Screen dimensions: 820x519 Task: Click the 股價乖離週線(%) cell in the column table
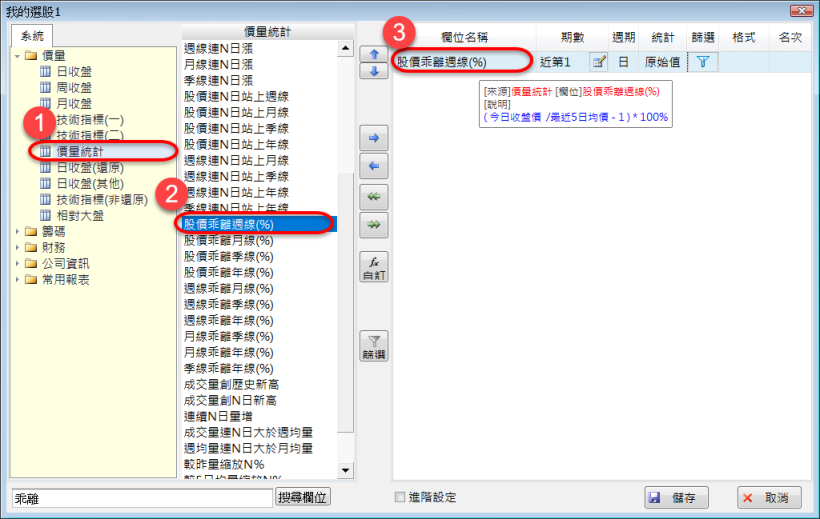[464, 62]
